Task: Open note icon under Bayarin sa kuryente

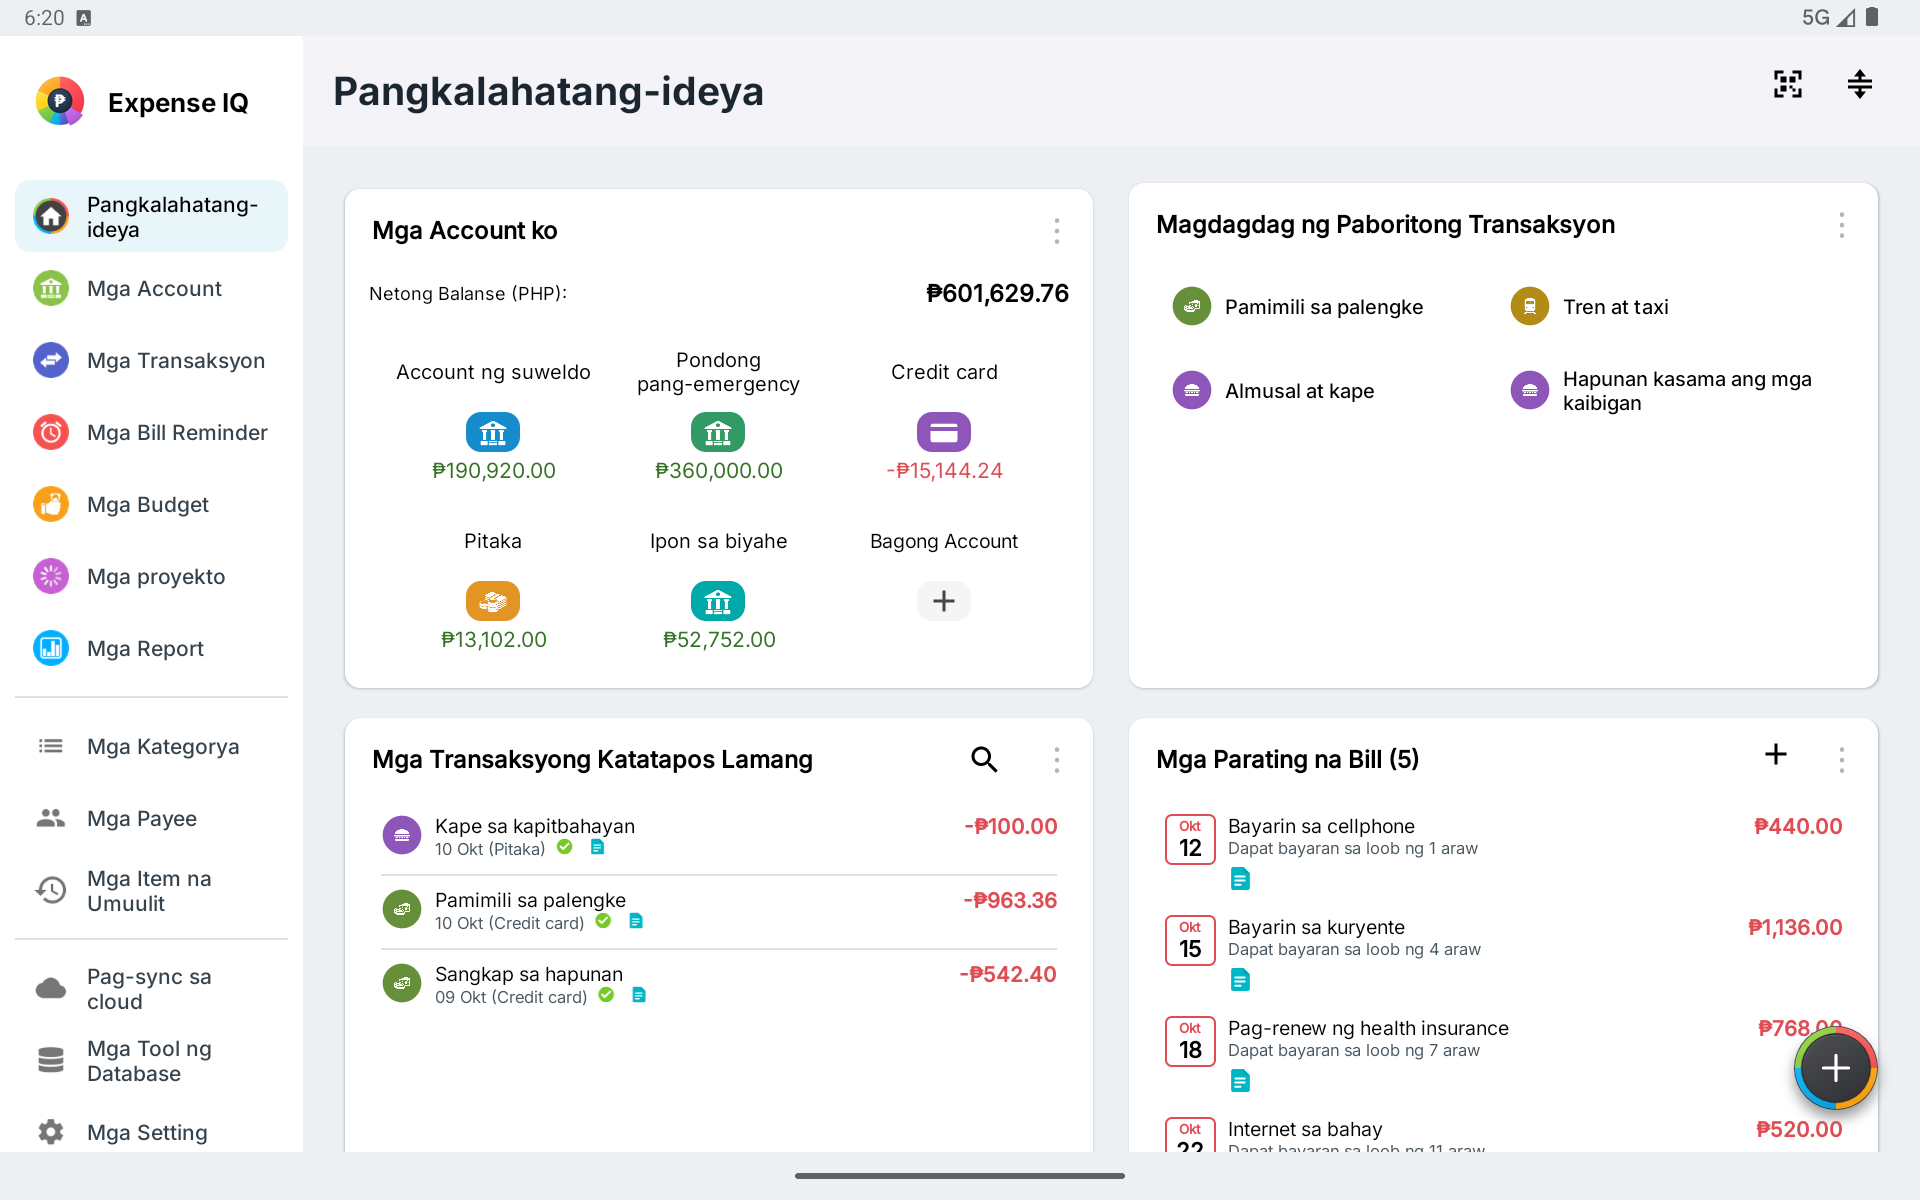Action: coord(1240,980)
